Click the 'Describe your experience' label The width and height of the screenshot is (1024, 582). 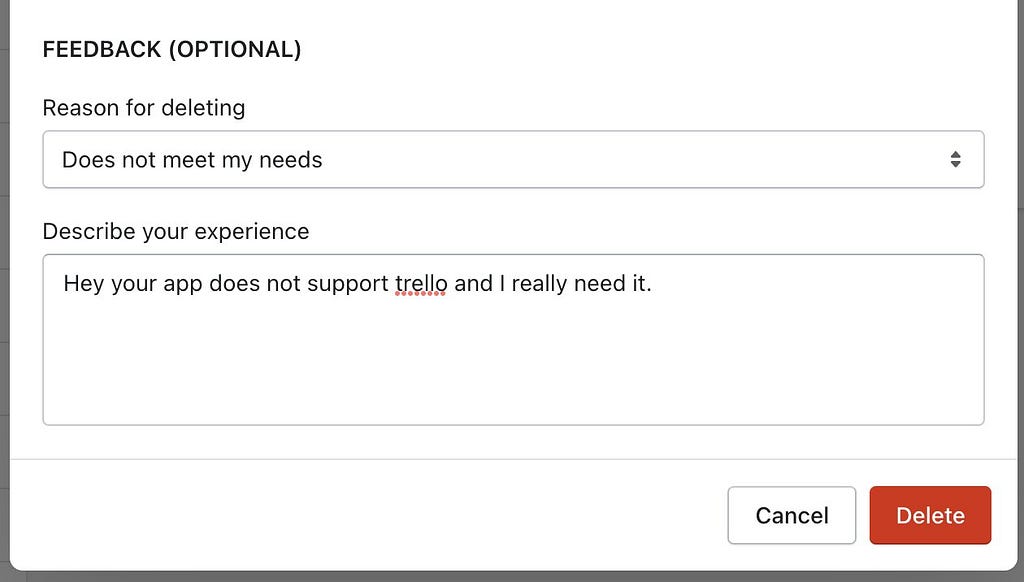pos(176,231)
